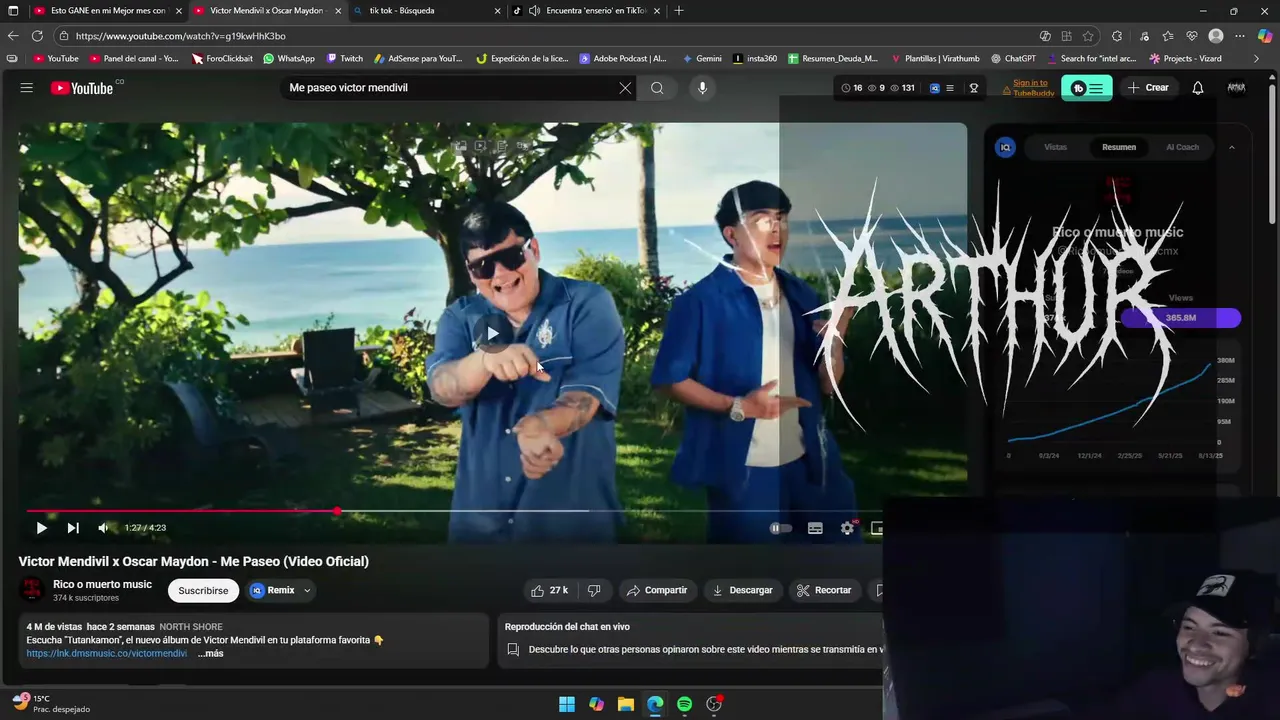Switch to the Vistas tab
Image resolution: width=1280 pixels, height=720 pixels.
(1055, 147)
